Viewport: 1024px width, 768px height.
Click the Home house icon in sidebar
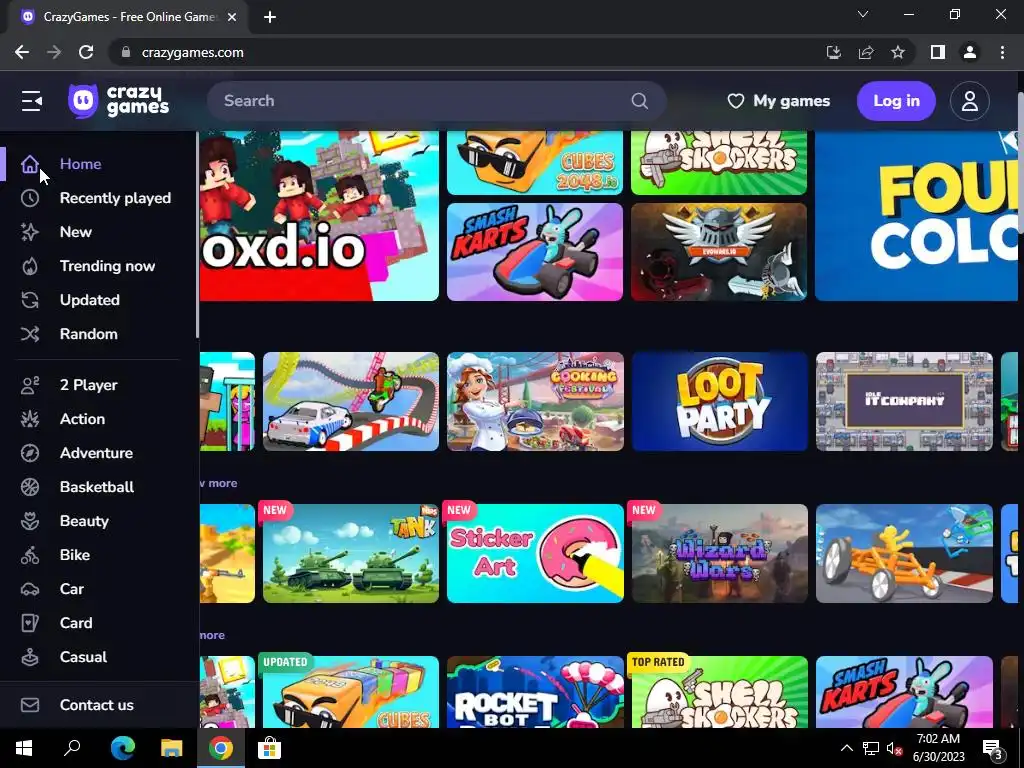30,164
